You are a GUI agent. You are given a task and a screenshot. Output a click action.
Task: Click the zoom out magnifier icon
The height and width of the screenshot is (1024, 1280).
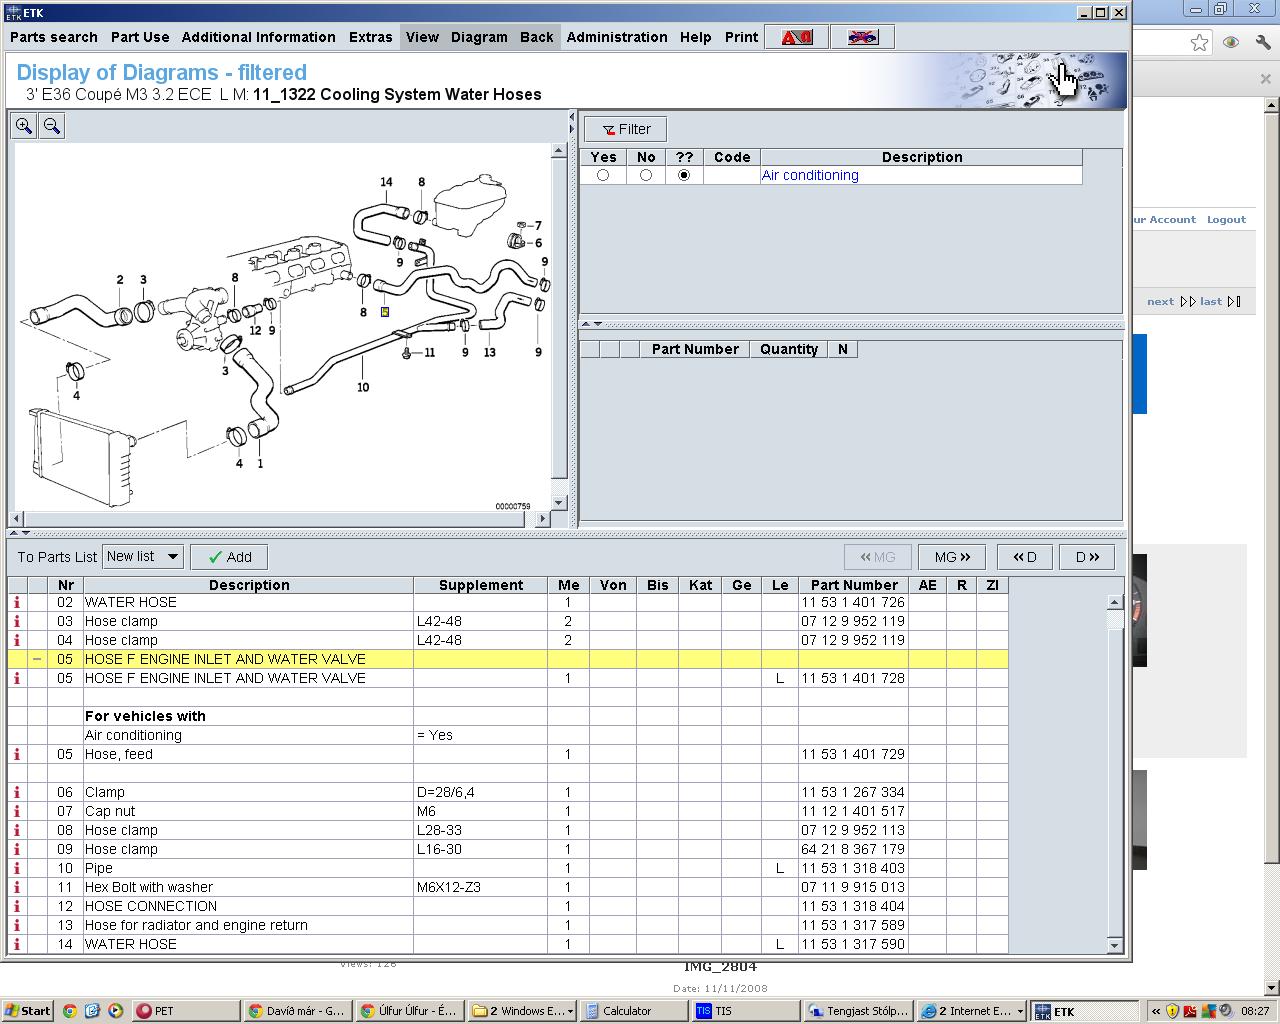pos(52,126)
